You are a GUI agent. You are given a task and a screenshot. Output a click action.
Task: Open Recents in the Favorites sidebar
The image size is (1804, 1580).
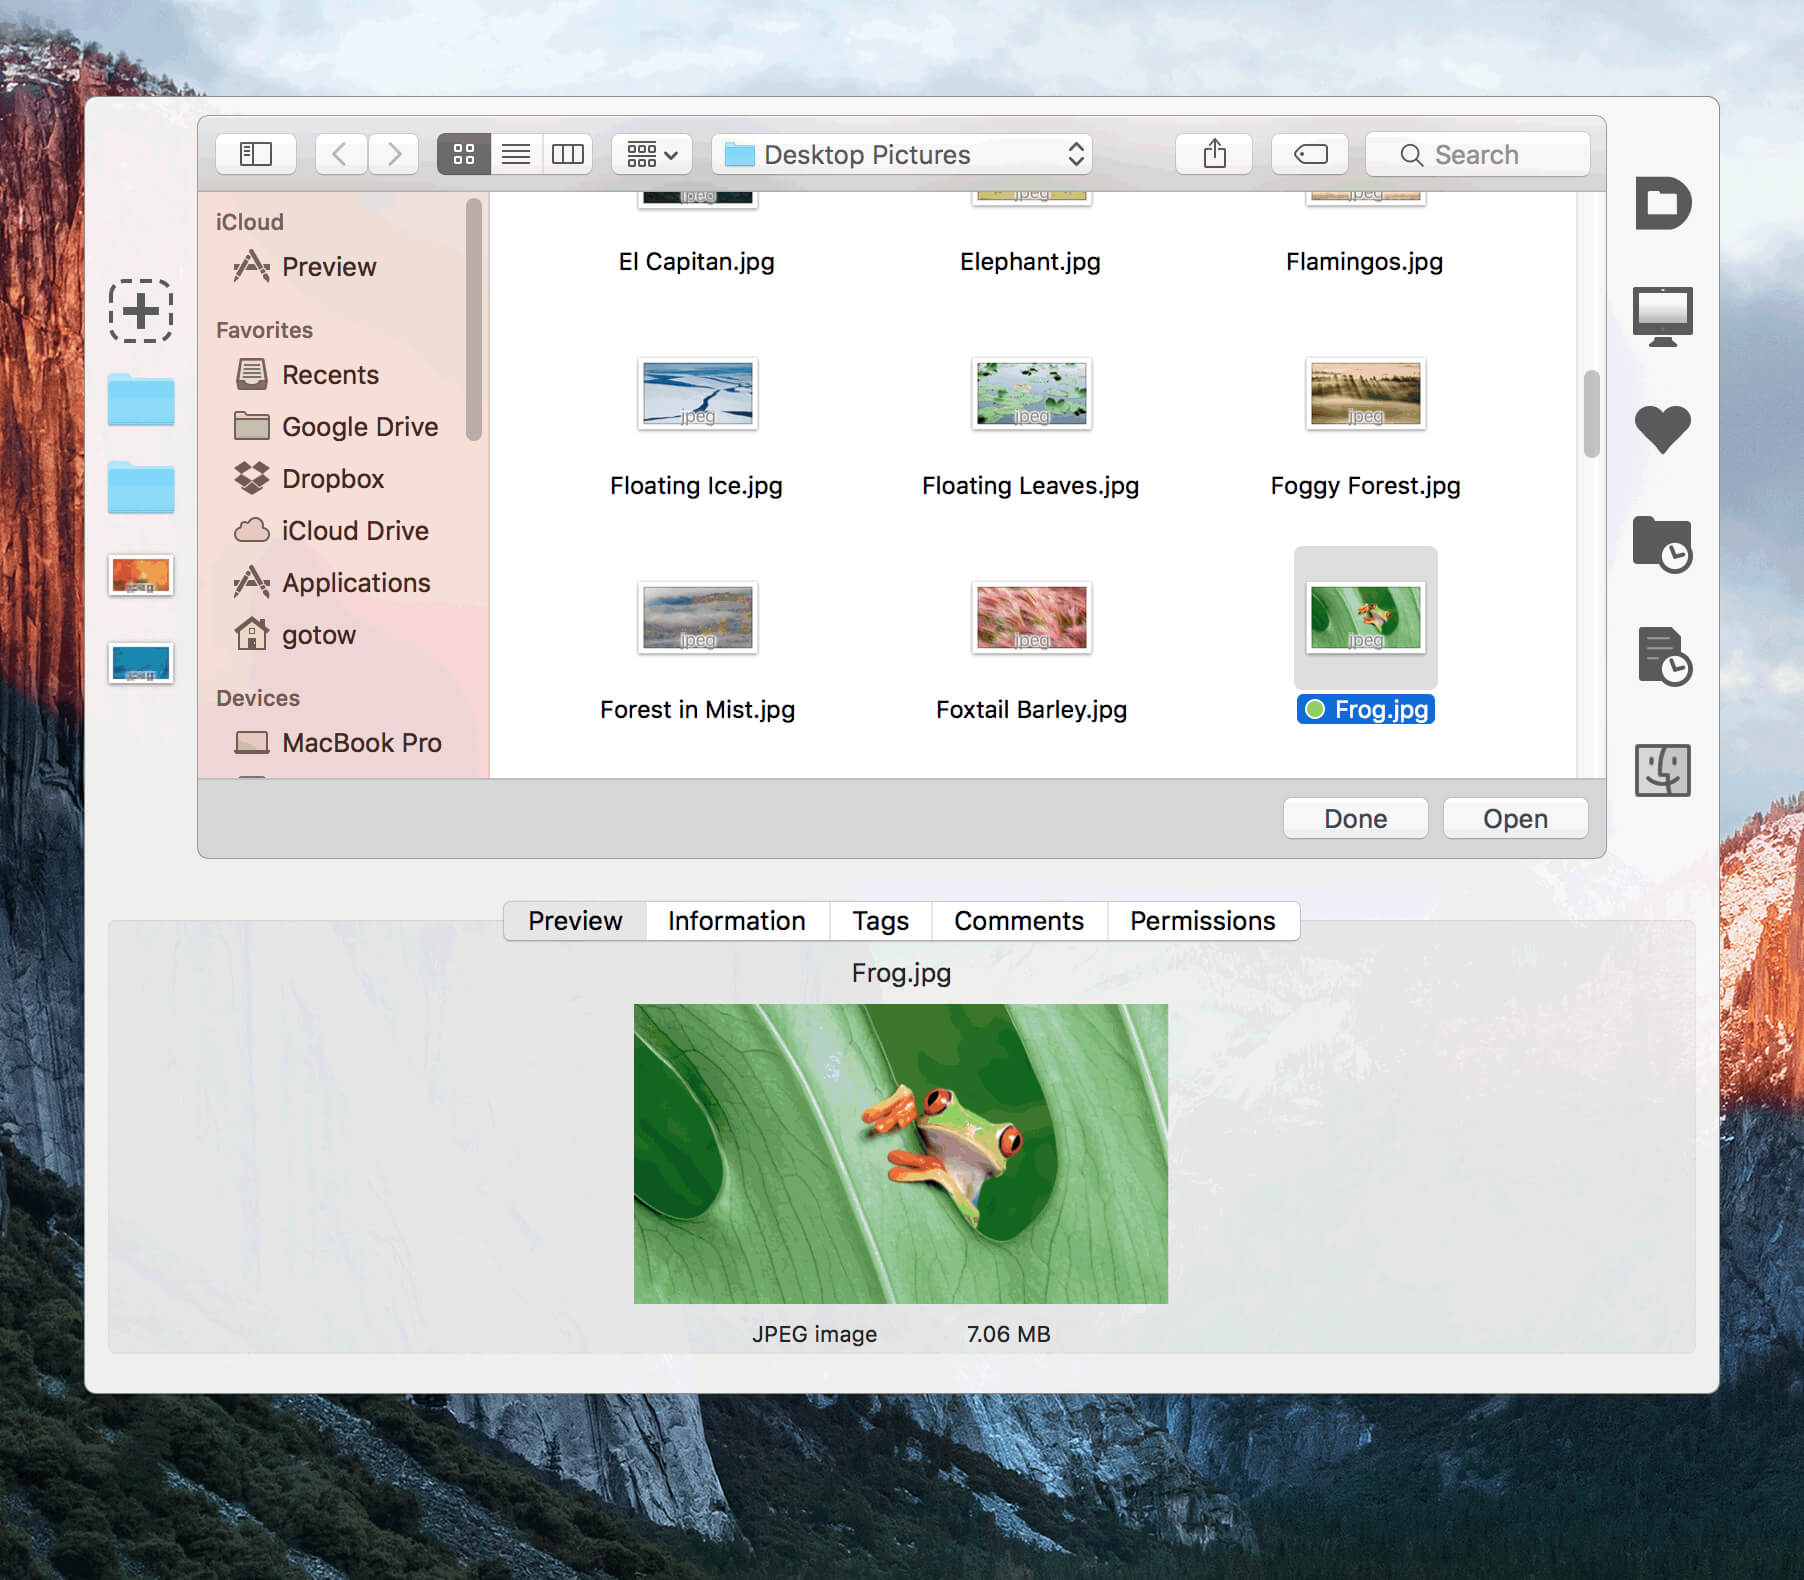click(330, 375)
